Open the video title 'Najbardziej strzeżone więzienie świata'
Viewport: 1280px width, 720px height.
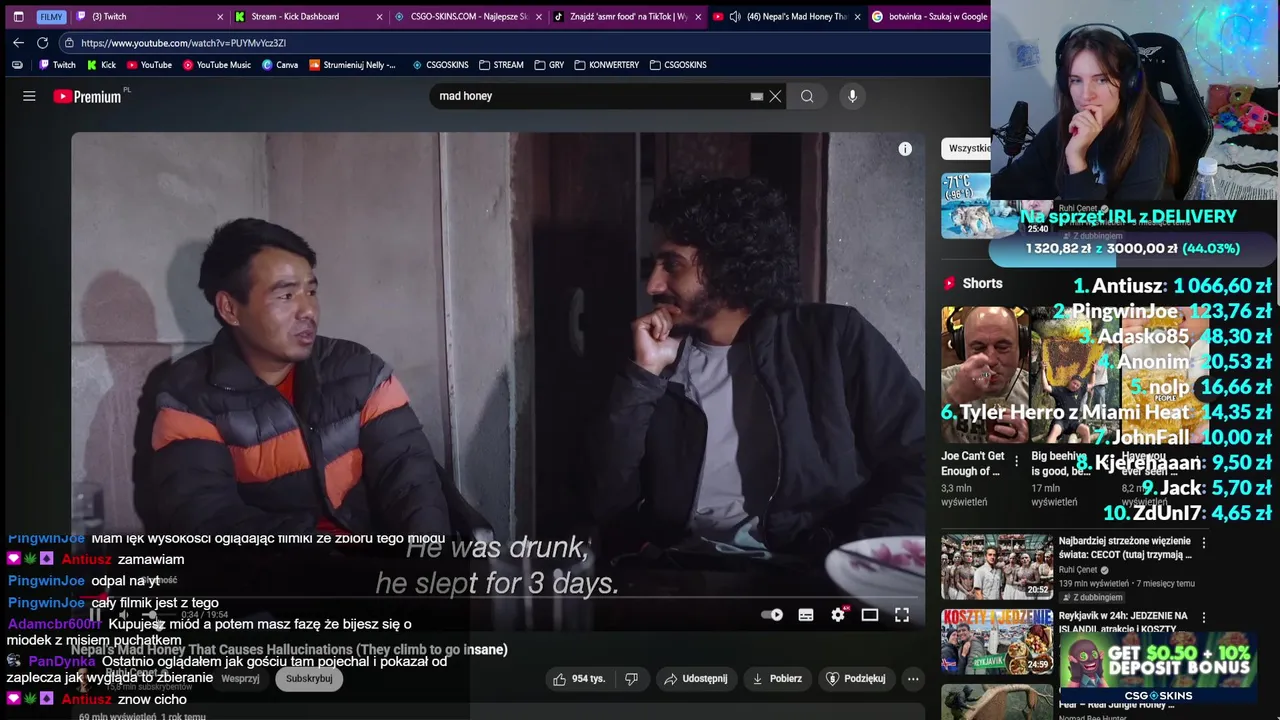click(1125, 548)
